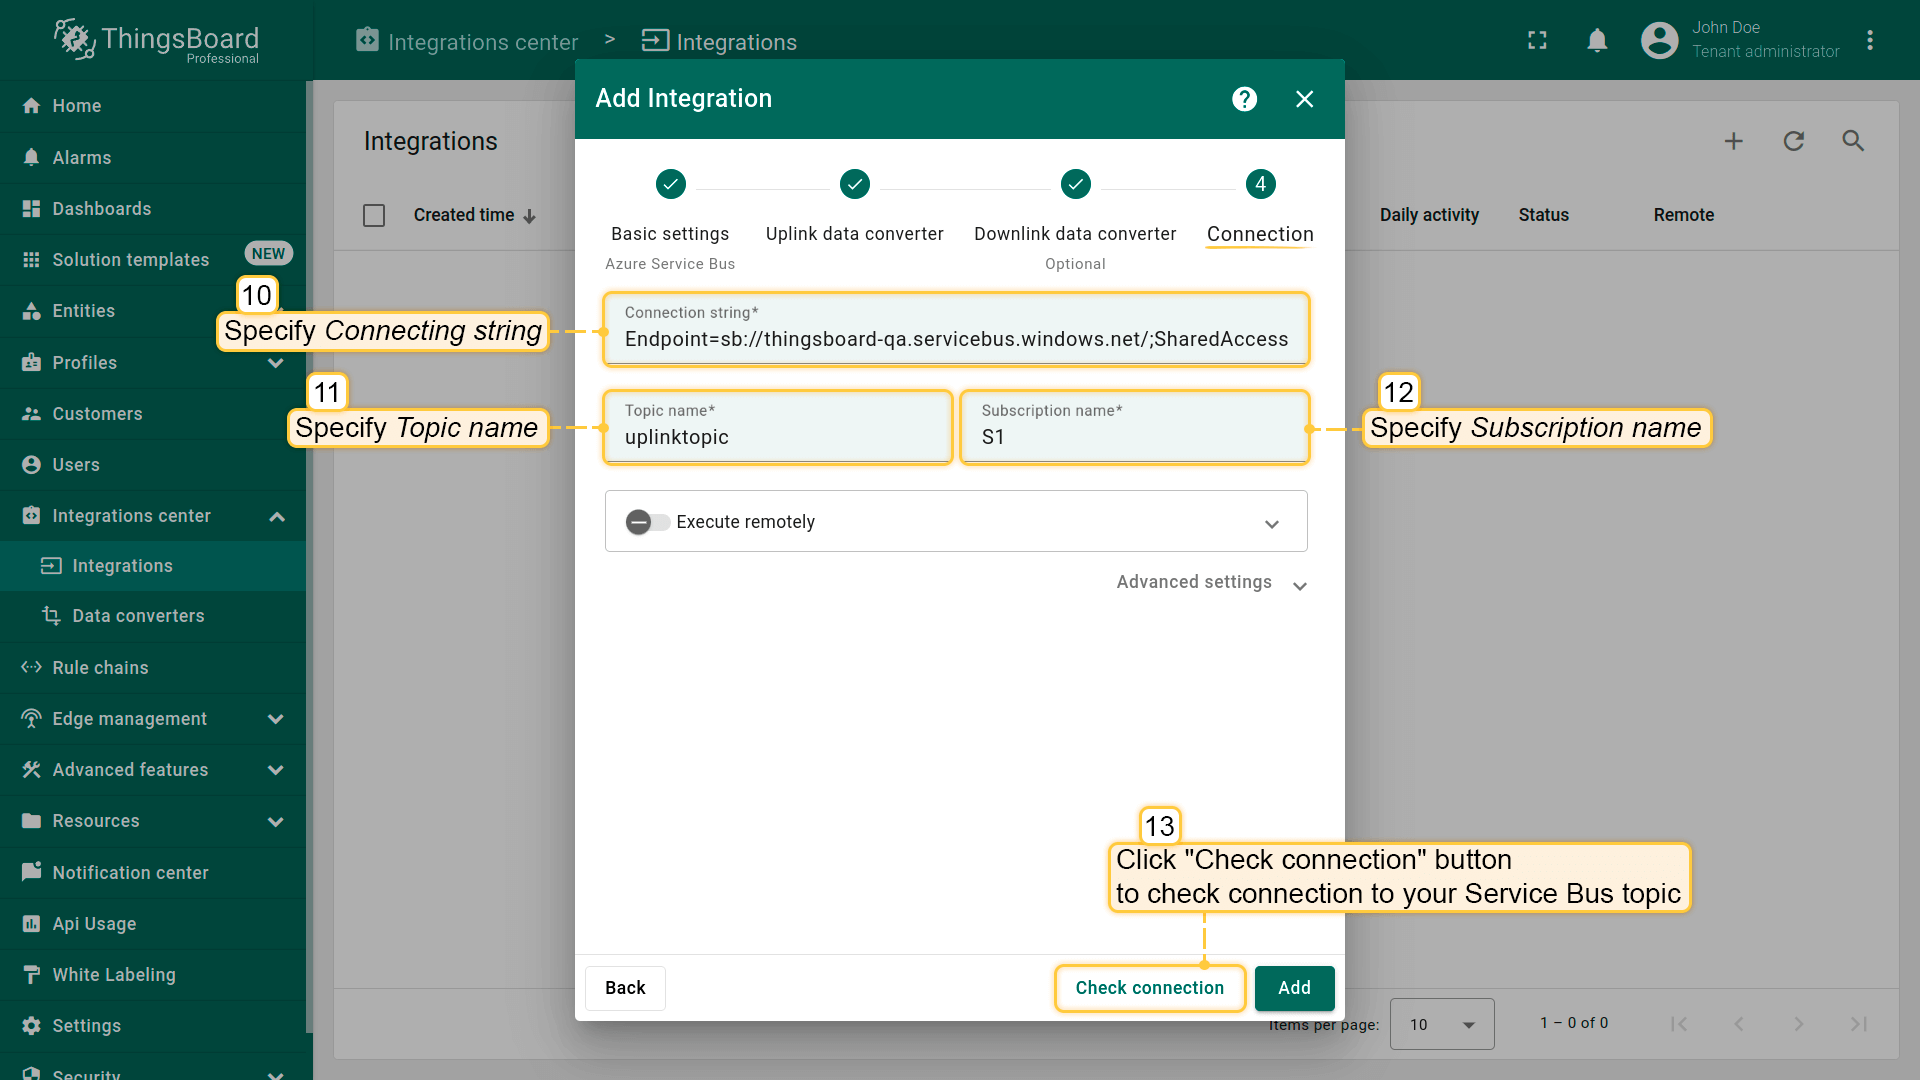The image size is (1920, 1080).
Task: Click the Back button
Action: point(625,988)
